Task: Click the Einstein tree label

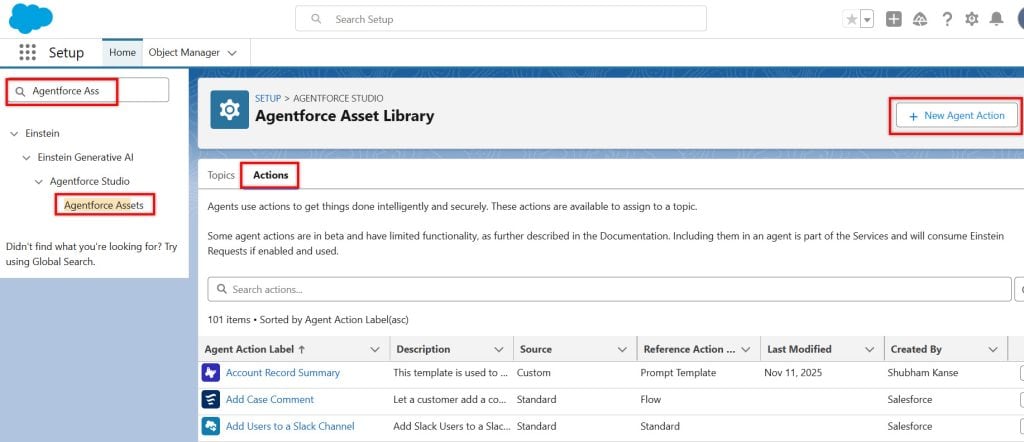Action: pyautogui.click(x=42, y=133)
